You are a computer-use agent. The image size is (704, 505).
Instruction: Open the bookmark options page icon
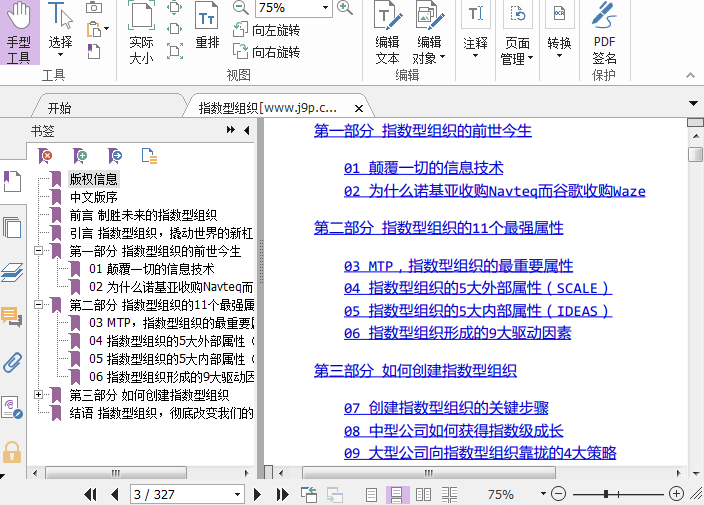click(149, 156)
